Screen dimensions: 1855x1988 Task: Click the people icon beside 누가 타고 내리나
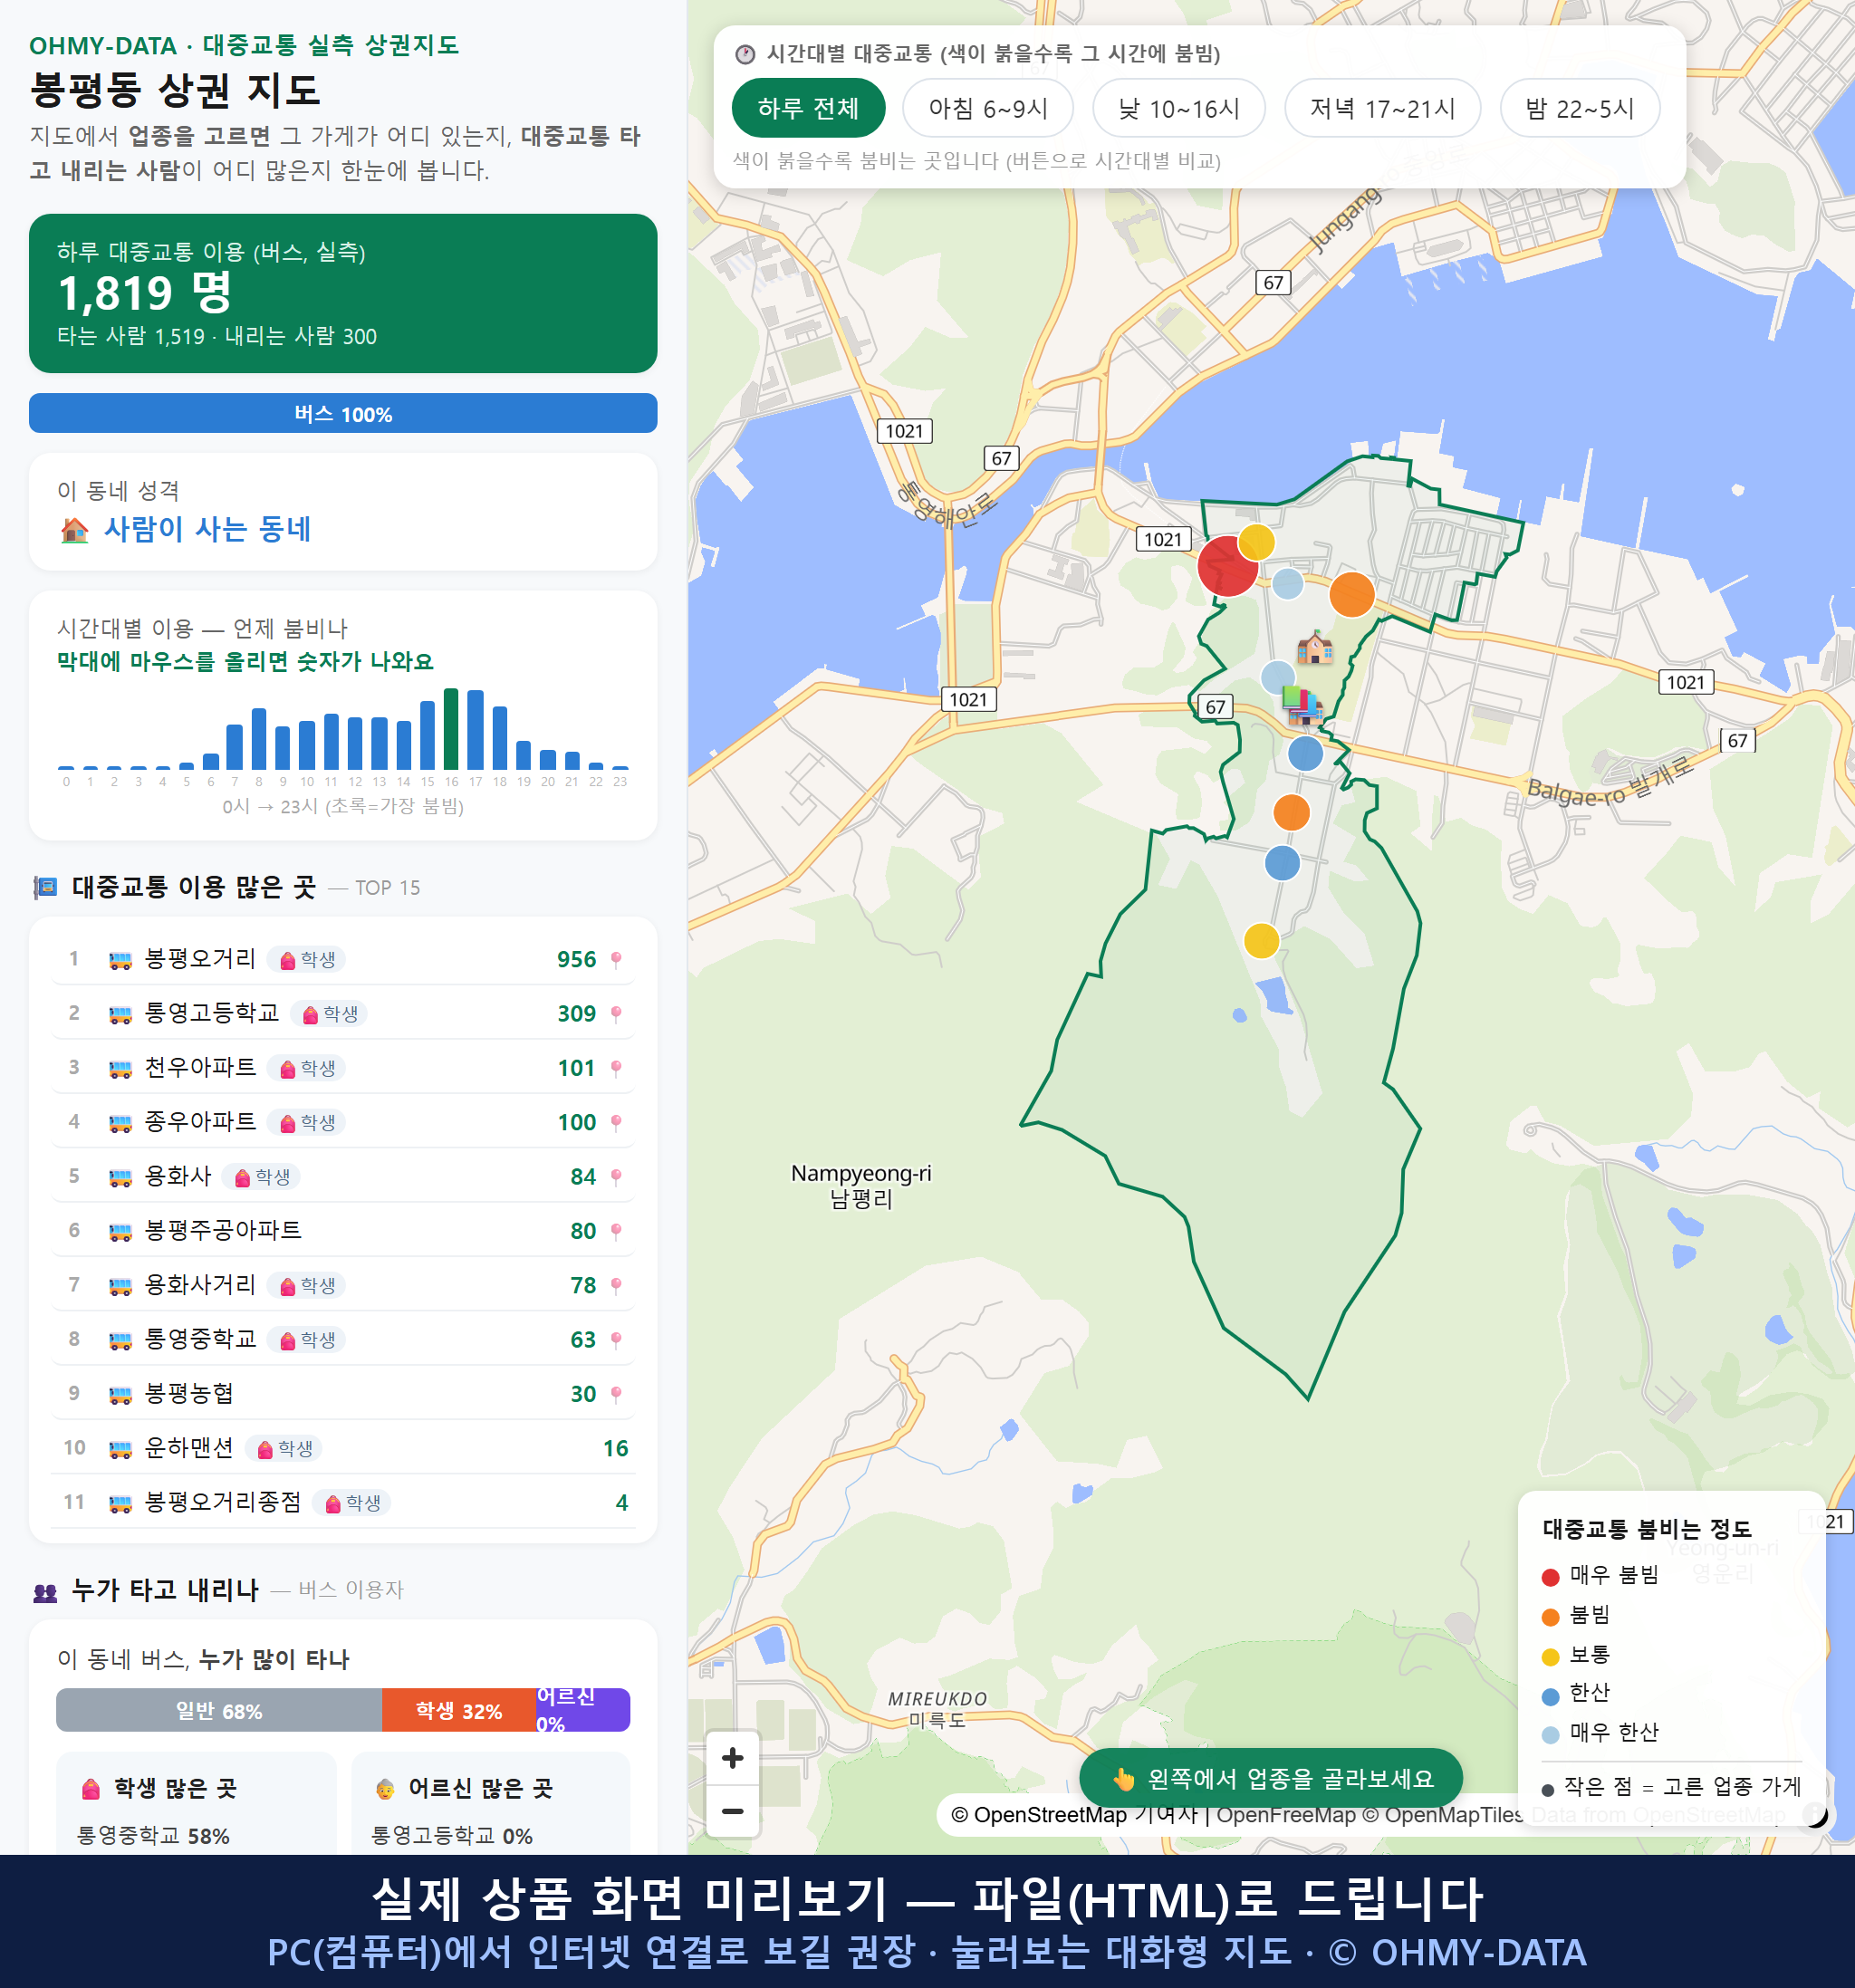(45, 1592)
